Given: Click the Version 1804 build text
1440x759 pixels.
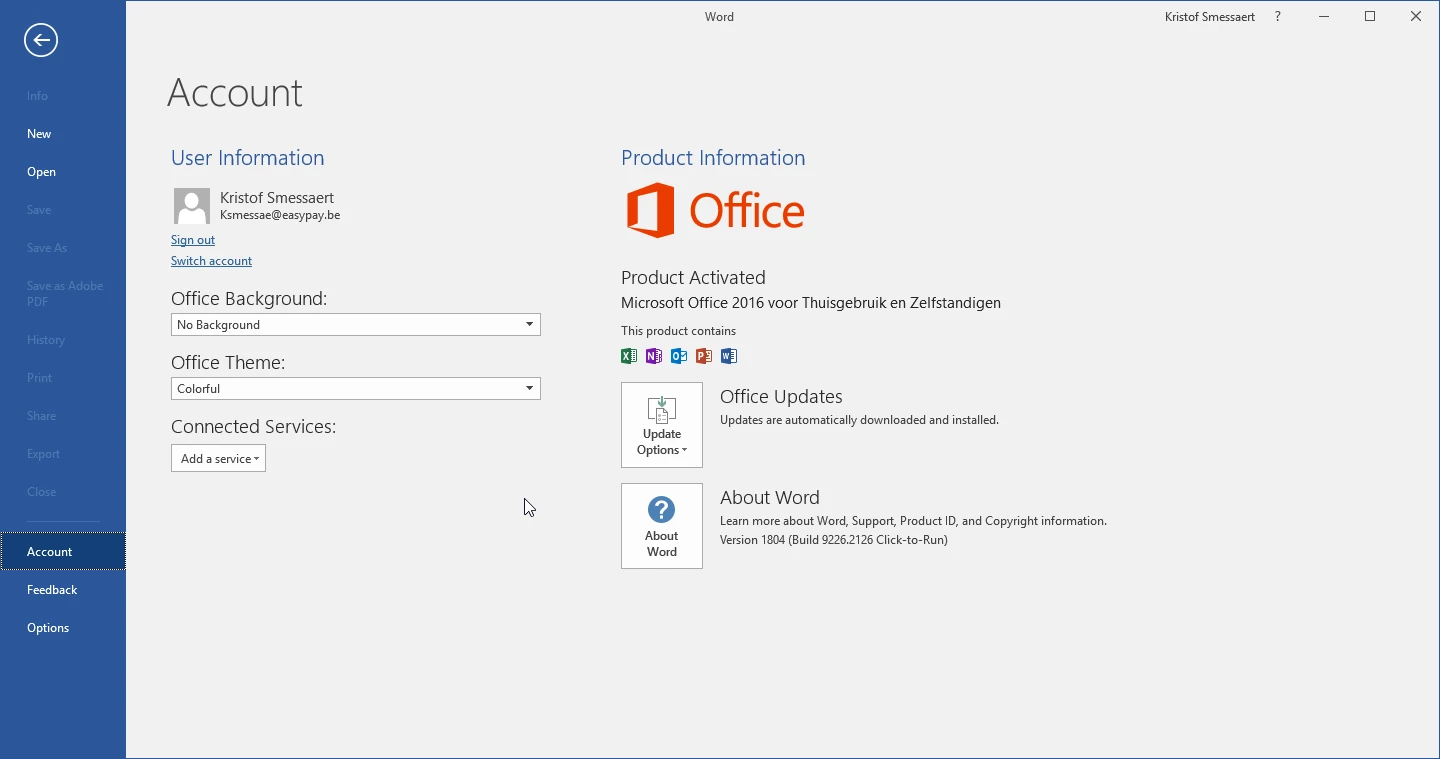Looking at the screenshot, I should point(834,540).
